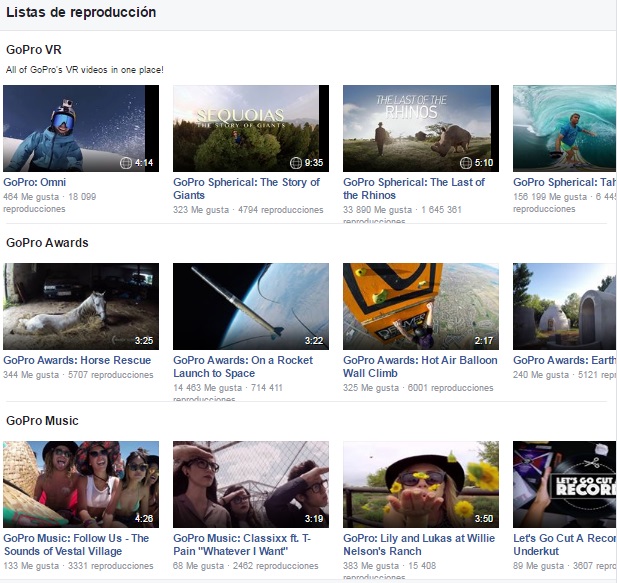
Task: Play the Lily and Lukas video thumbnail
Action: coord(420,484)
